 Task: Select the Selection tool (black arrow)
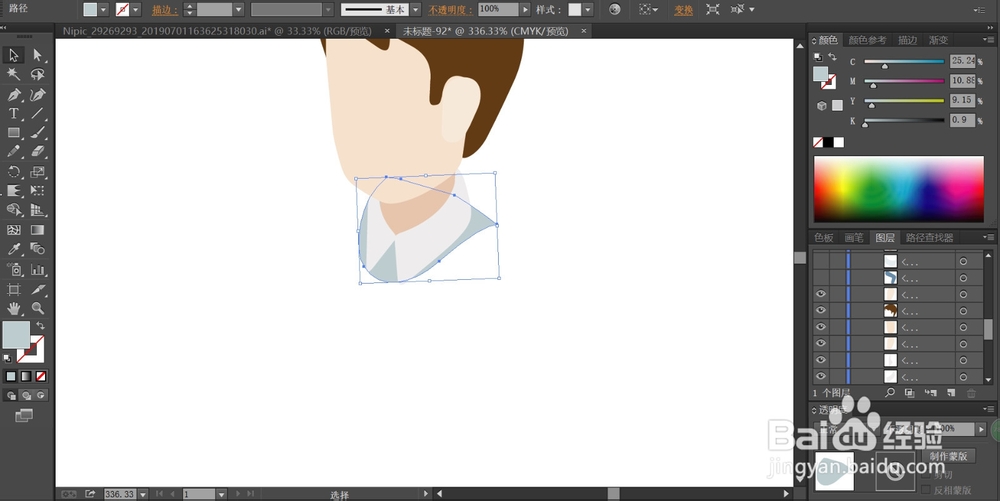coord(13,55)
